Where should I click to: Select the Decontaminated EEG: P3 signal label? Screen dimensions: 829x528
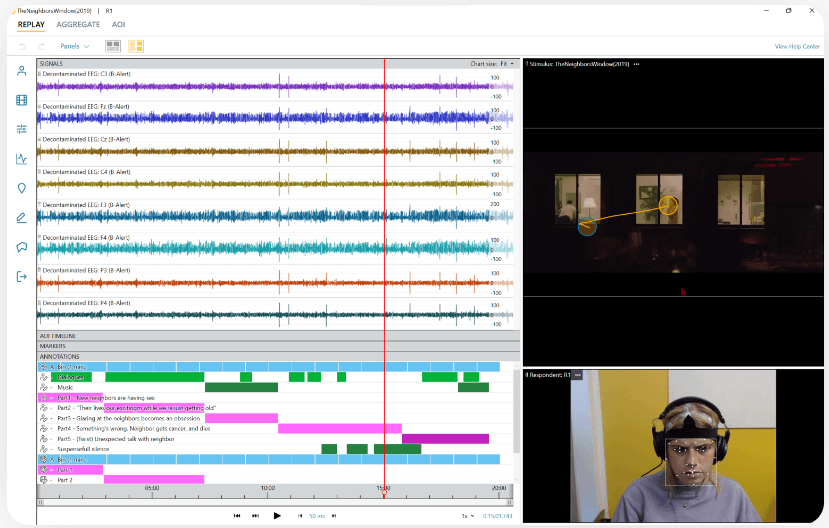tap(86, 271)
